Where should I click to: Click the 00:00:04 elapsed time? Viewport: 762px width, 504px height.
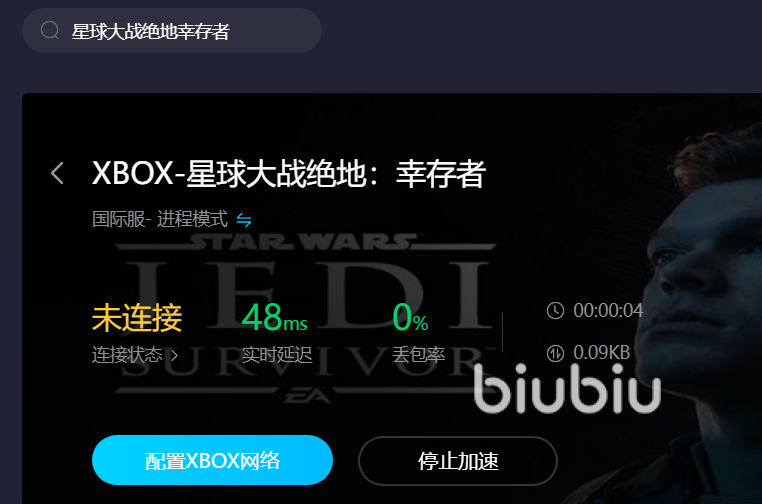pyautogui.click(x=608, y=311)
